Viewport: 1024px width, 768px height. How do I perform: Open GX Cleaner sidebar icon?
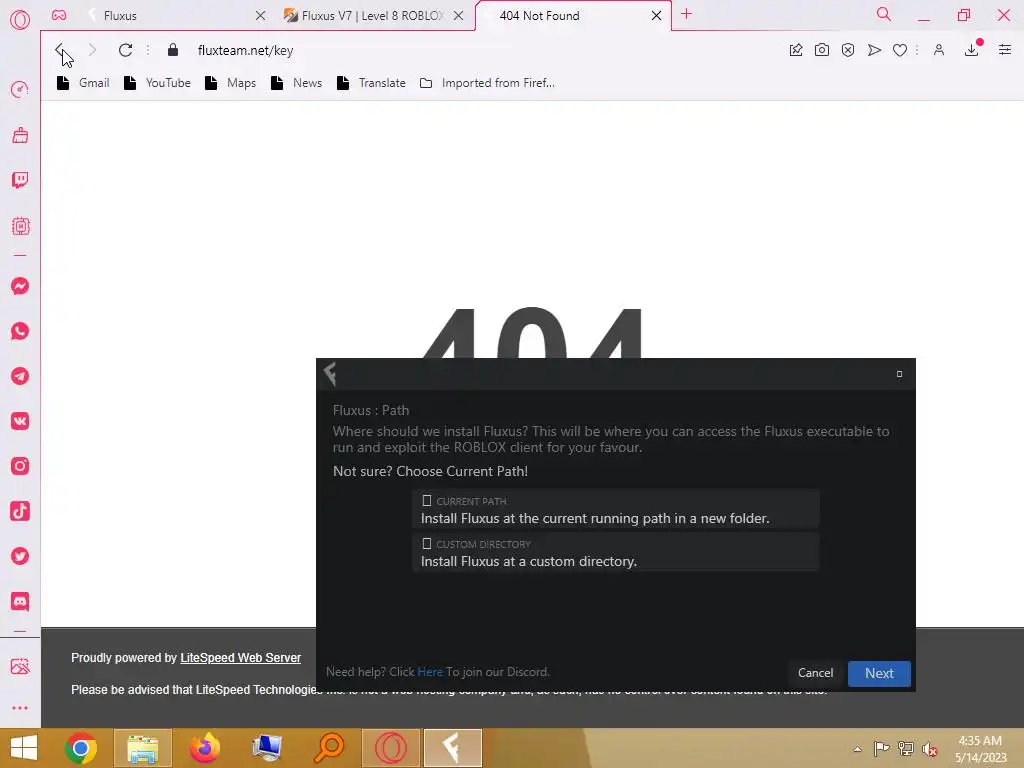[x=20, y=135]
